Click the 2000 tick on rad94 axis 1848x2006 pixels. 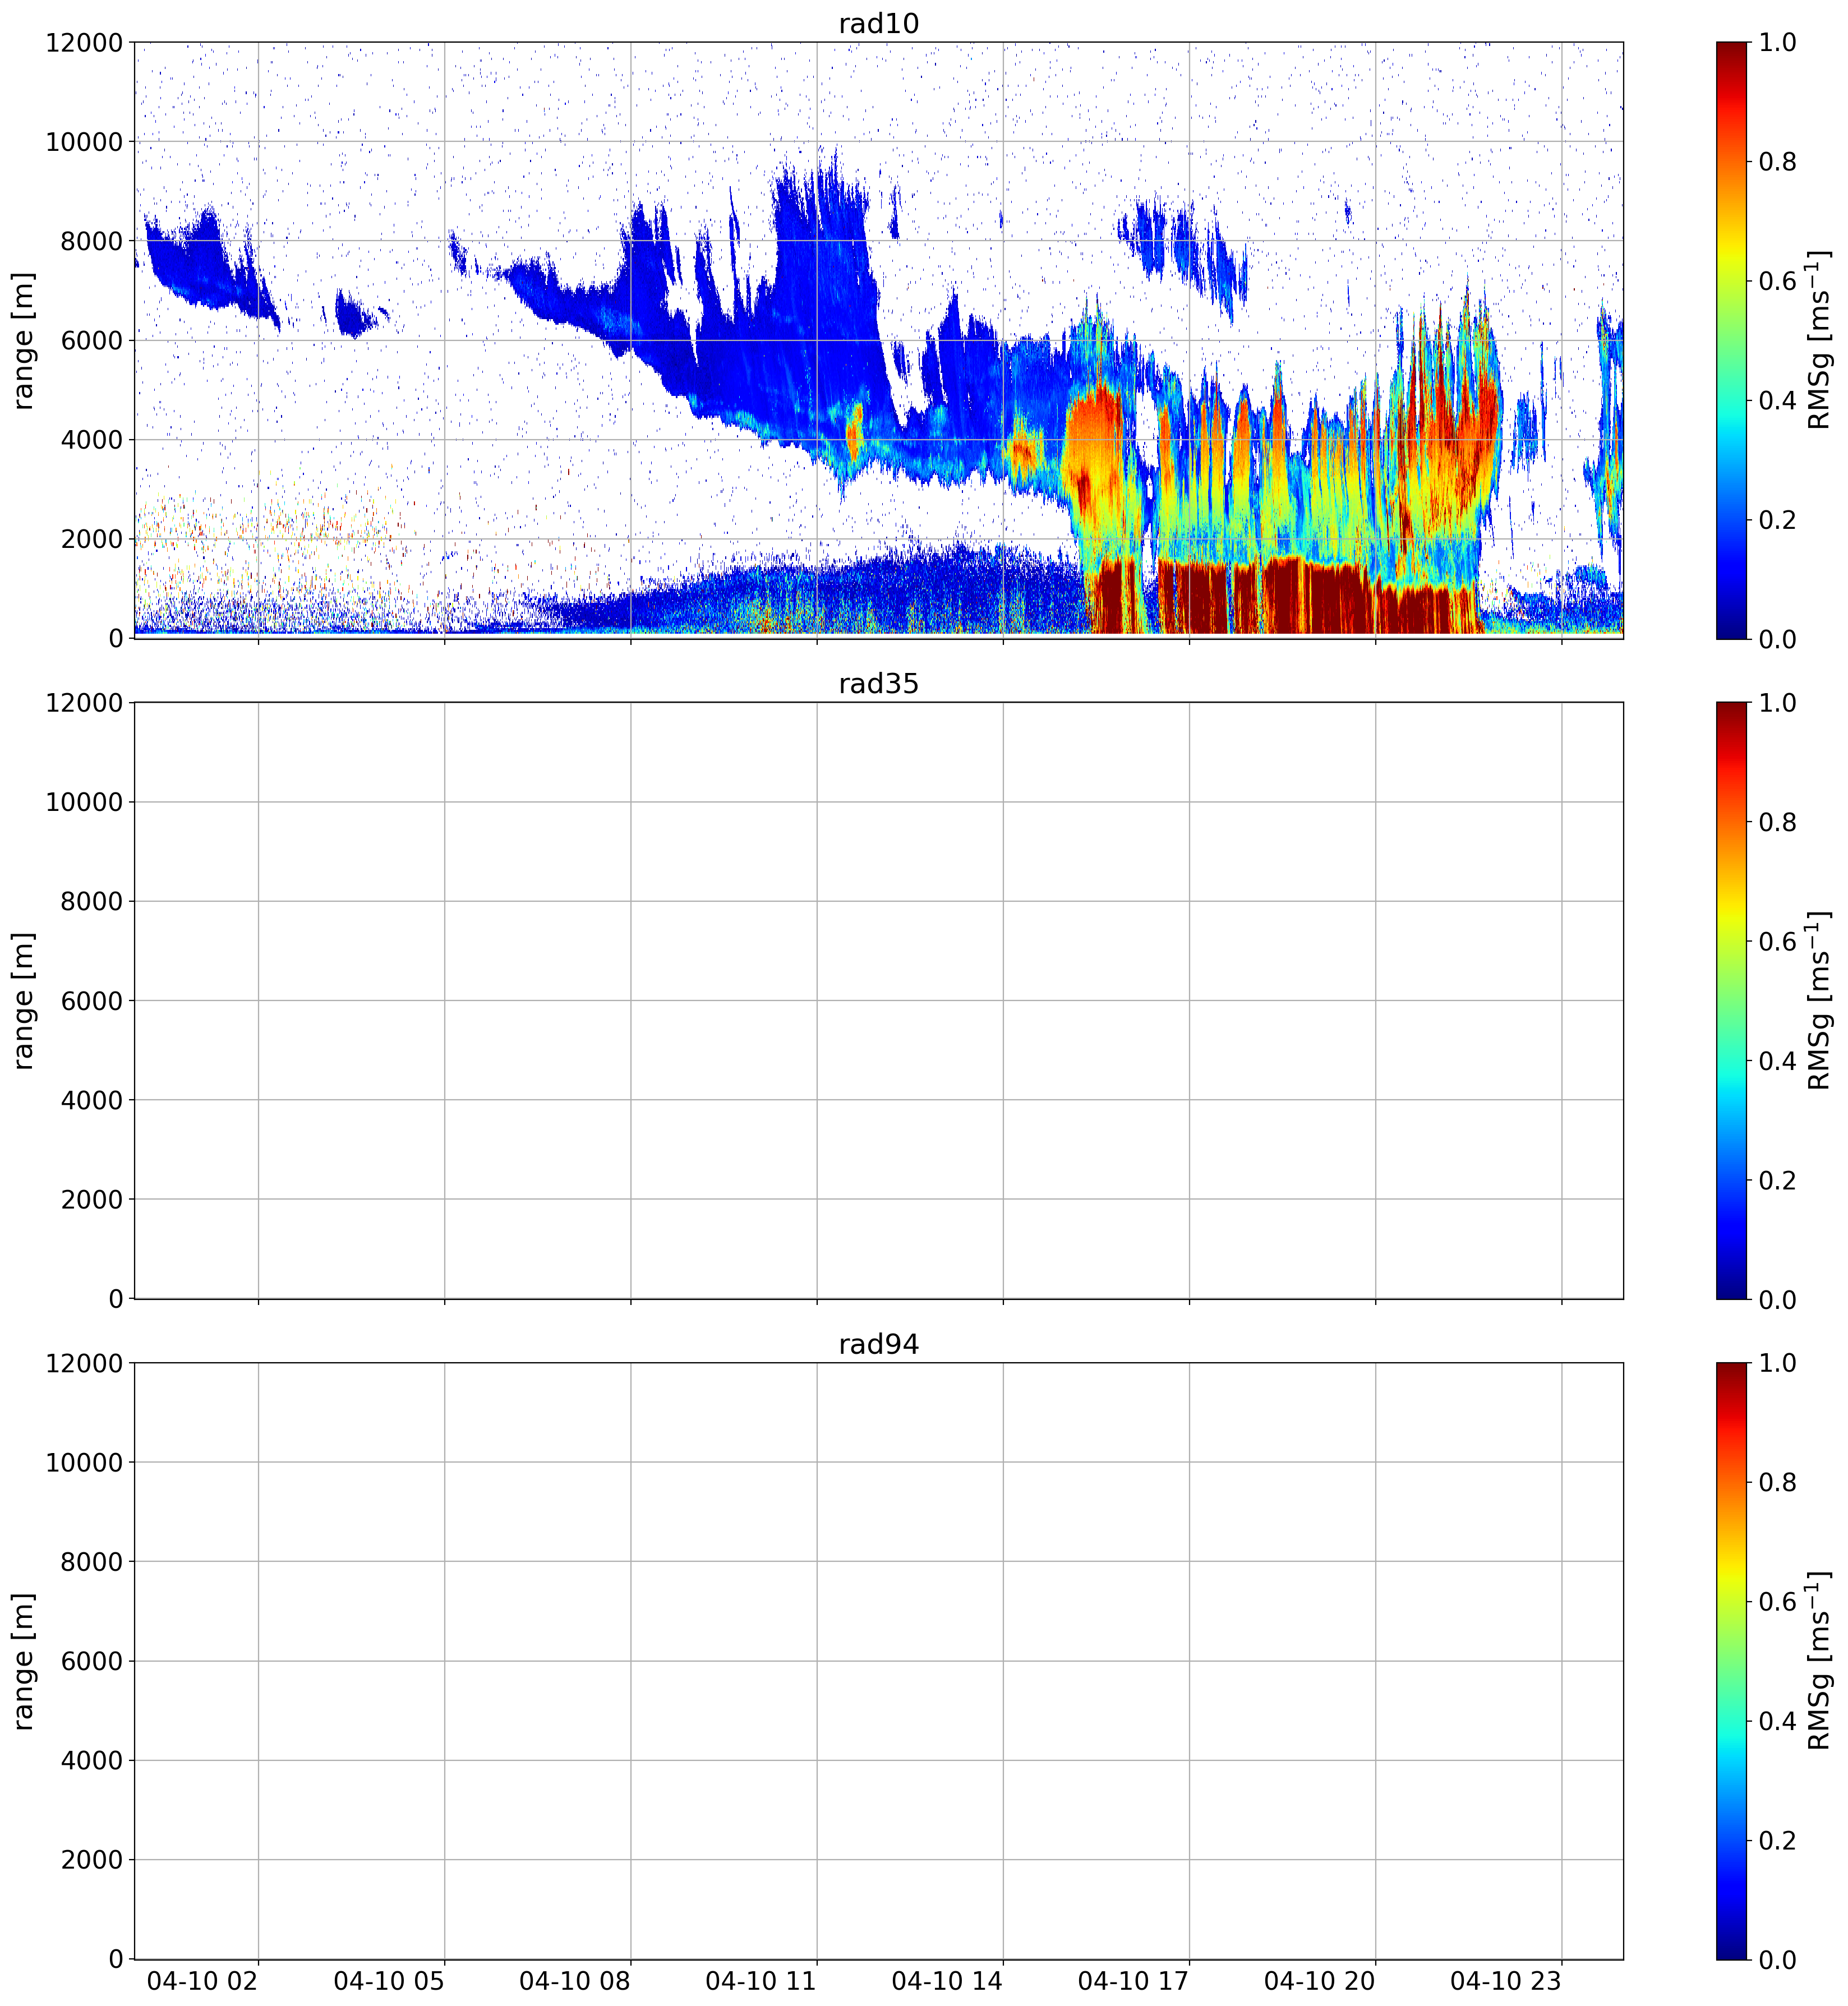[92, 1860]
